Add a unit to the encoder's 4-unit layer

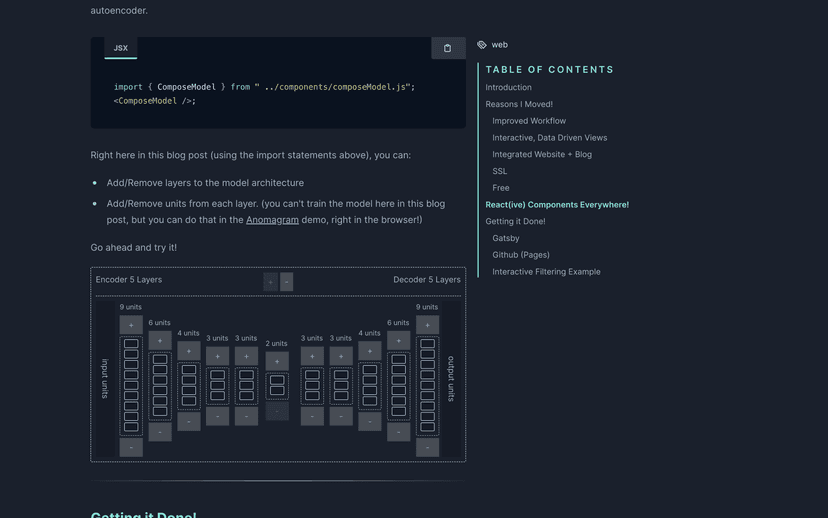(189, 351)
